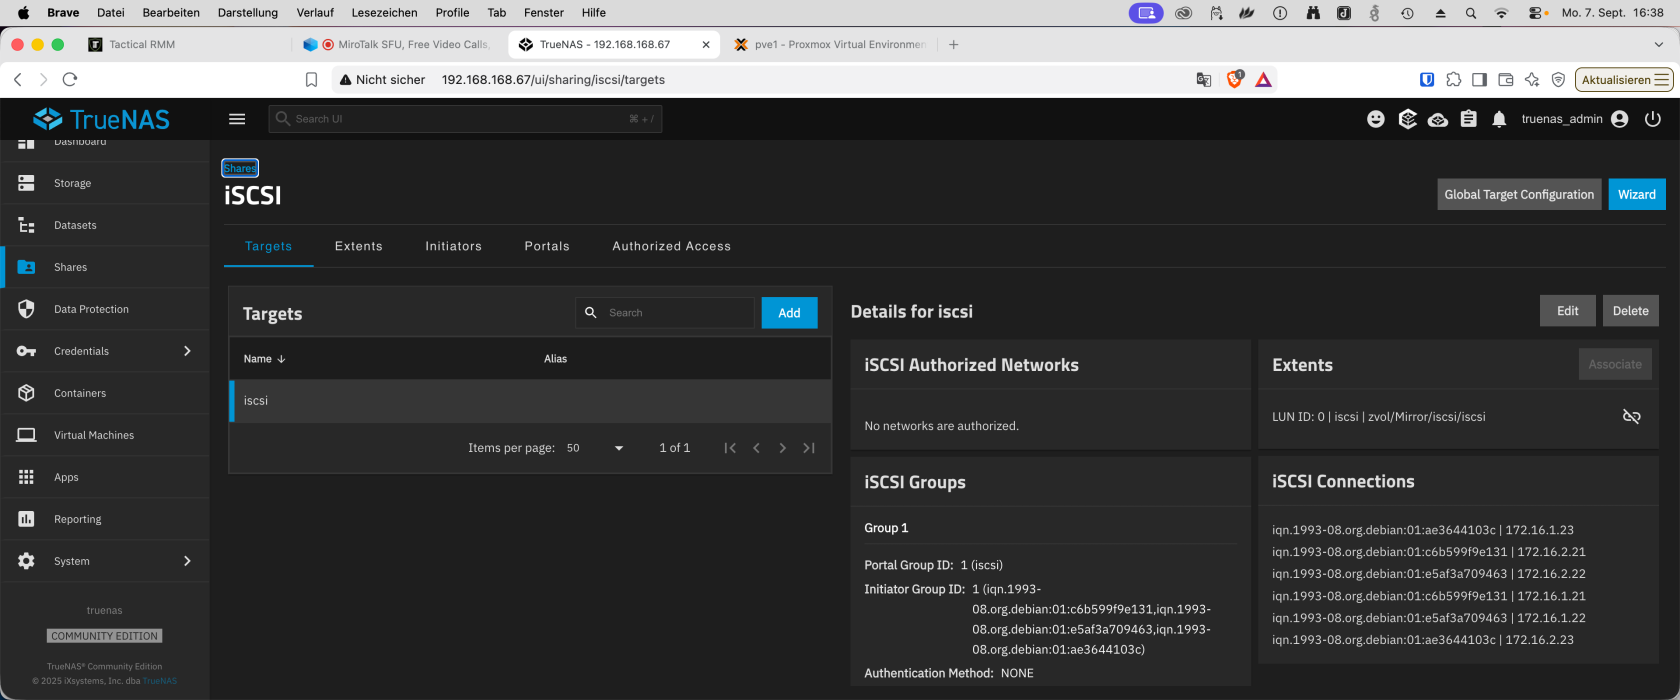Open the translate page icon
The image size is (1680, 700).
tap(1204, 79)
